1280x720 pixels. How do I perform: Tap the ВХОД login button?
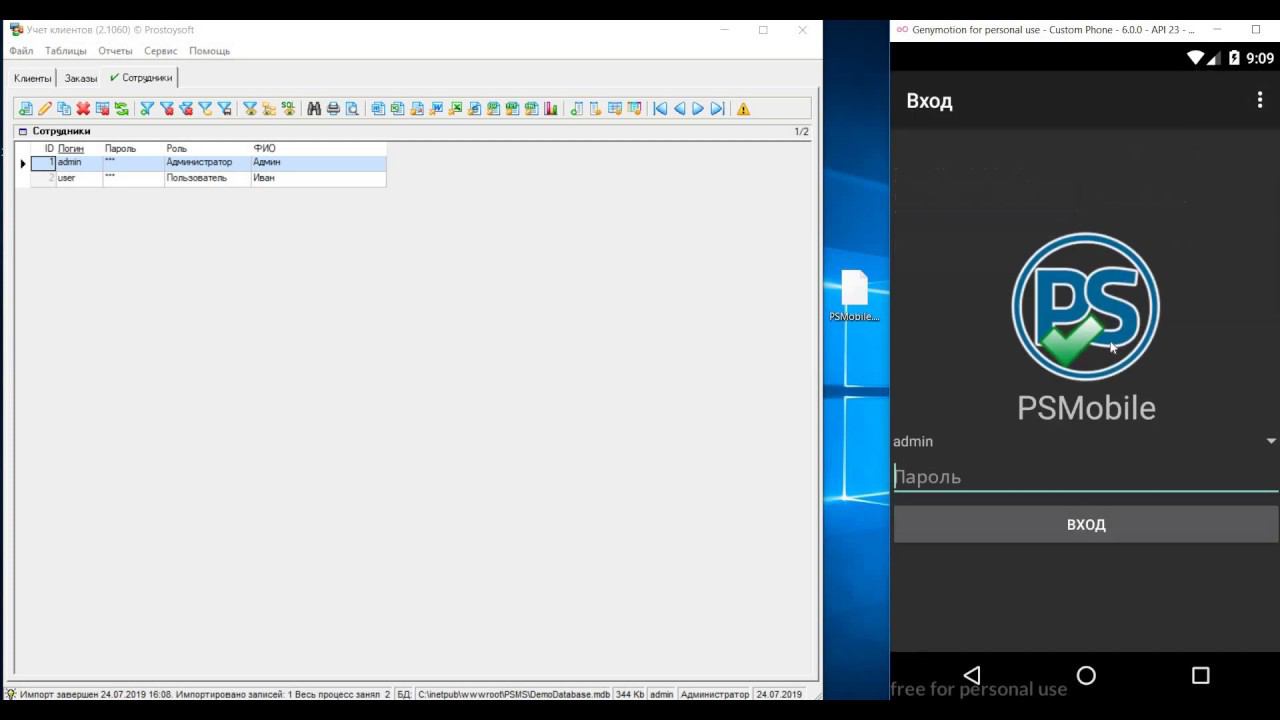[x=1086, y=524]
